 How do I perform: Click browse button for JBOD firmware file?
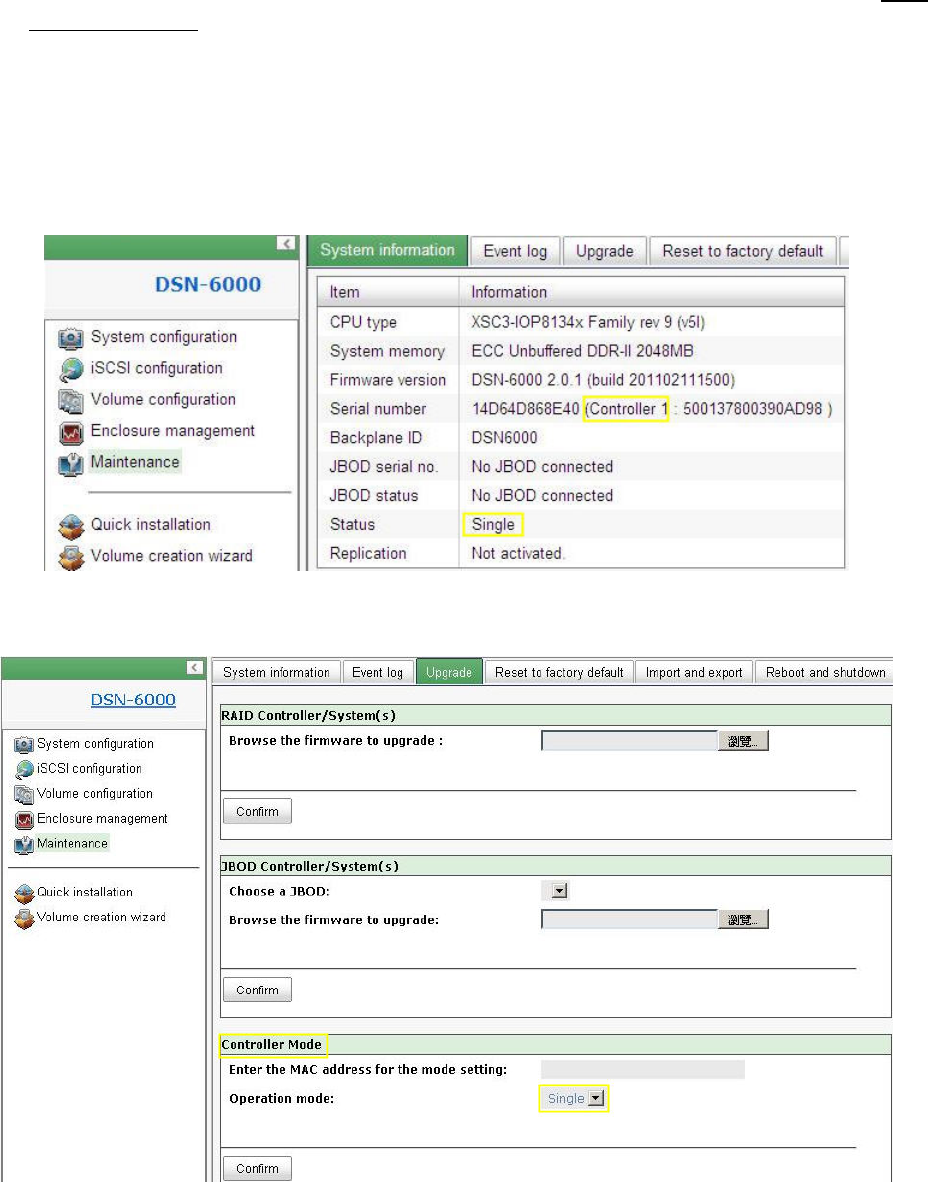pyautogui.click(x=743, y=920)
